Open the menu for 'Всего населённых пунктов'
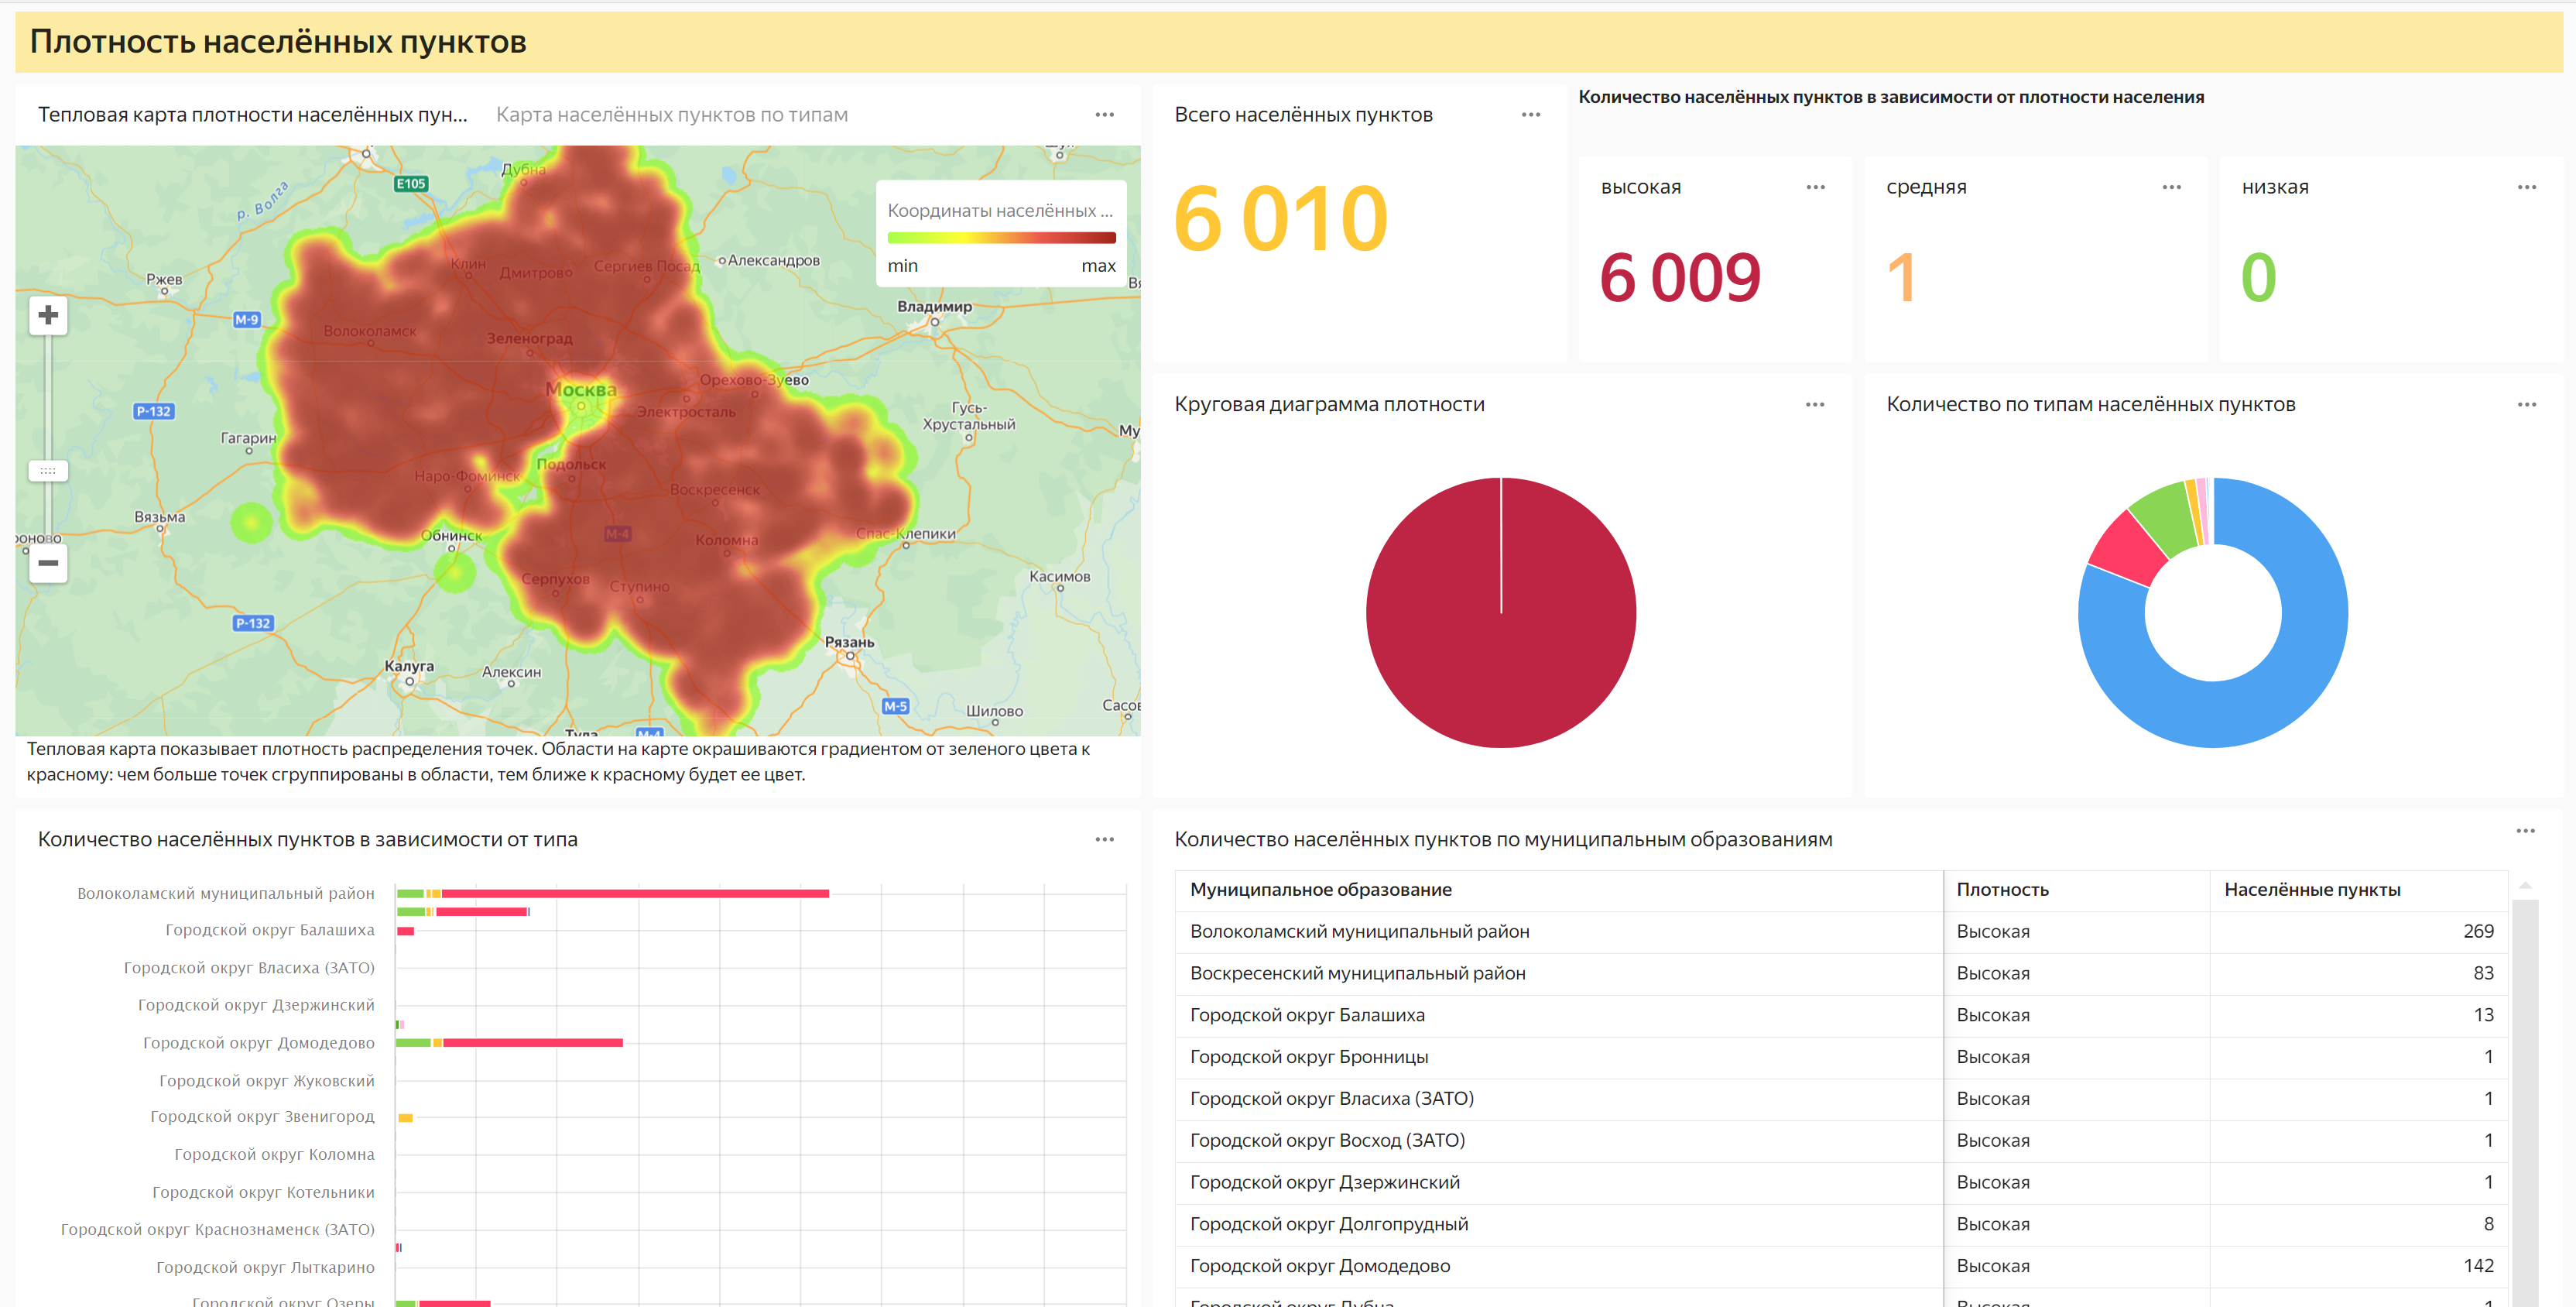This screenshot has width=2576, height=1307. [1530, 115]
